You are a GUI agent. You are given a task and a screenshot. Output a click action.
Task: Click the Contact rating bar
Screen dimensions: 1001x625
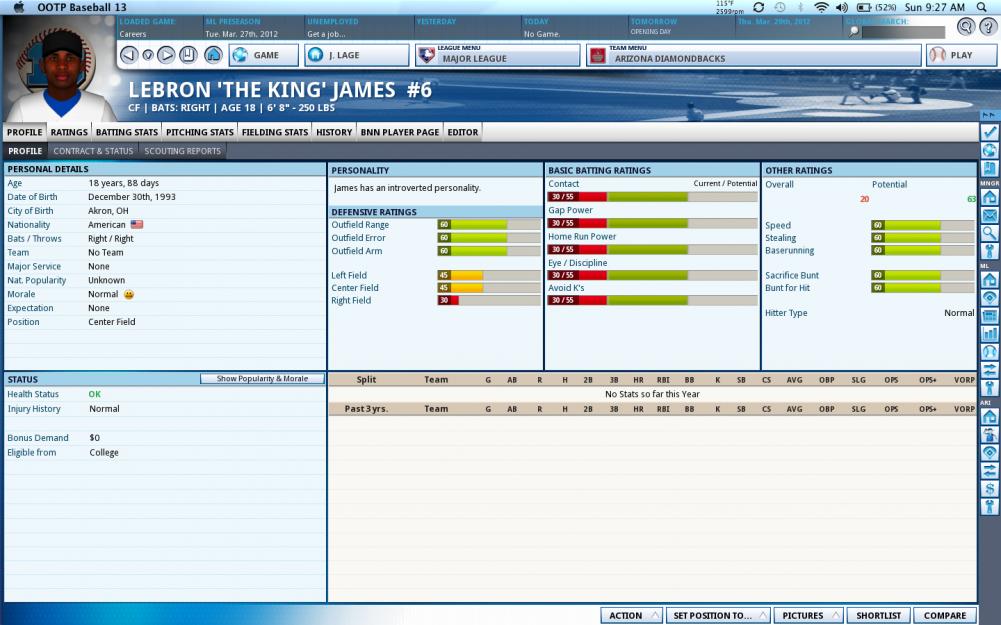click(652, 197)
